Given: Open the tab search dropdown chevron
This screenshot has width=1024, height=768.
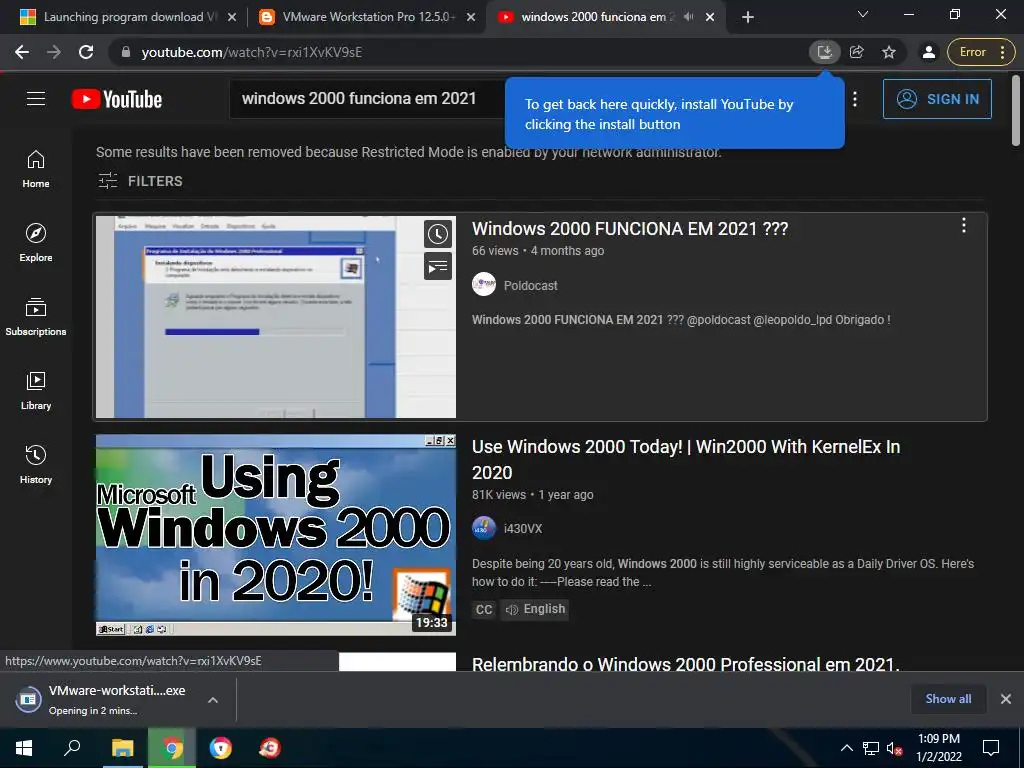Looking at the screenshot, I should 863,14.
